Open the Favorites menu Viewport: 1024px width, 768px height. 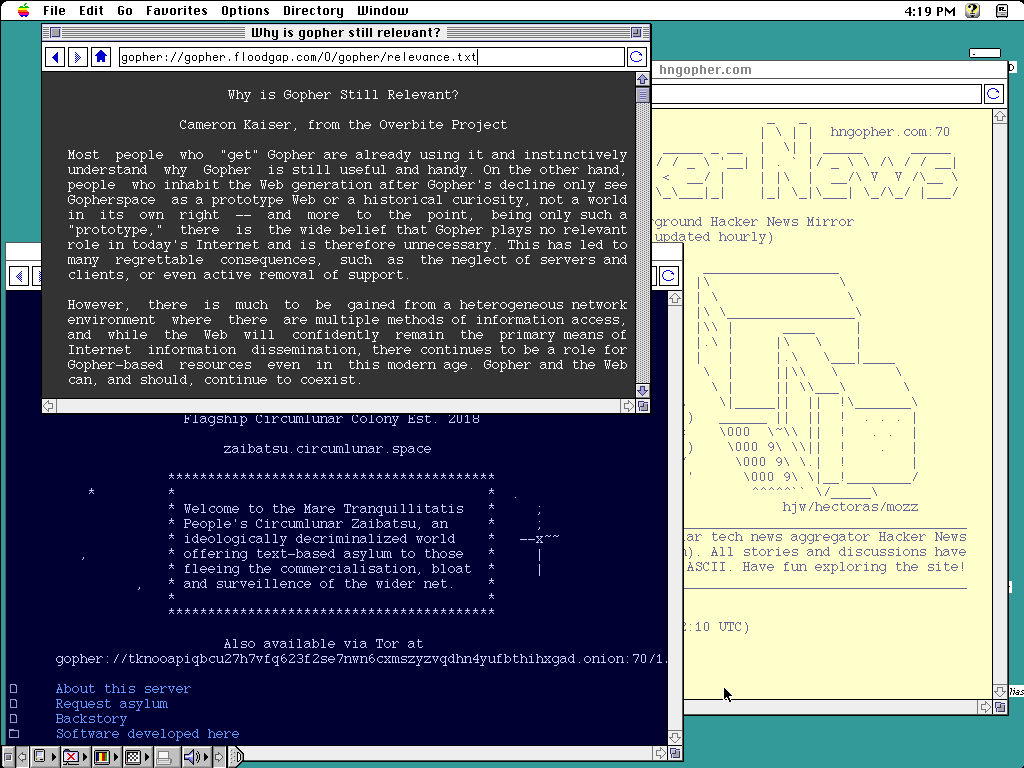(176, 11)
